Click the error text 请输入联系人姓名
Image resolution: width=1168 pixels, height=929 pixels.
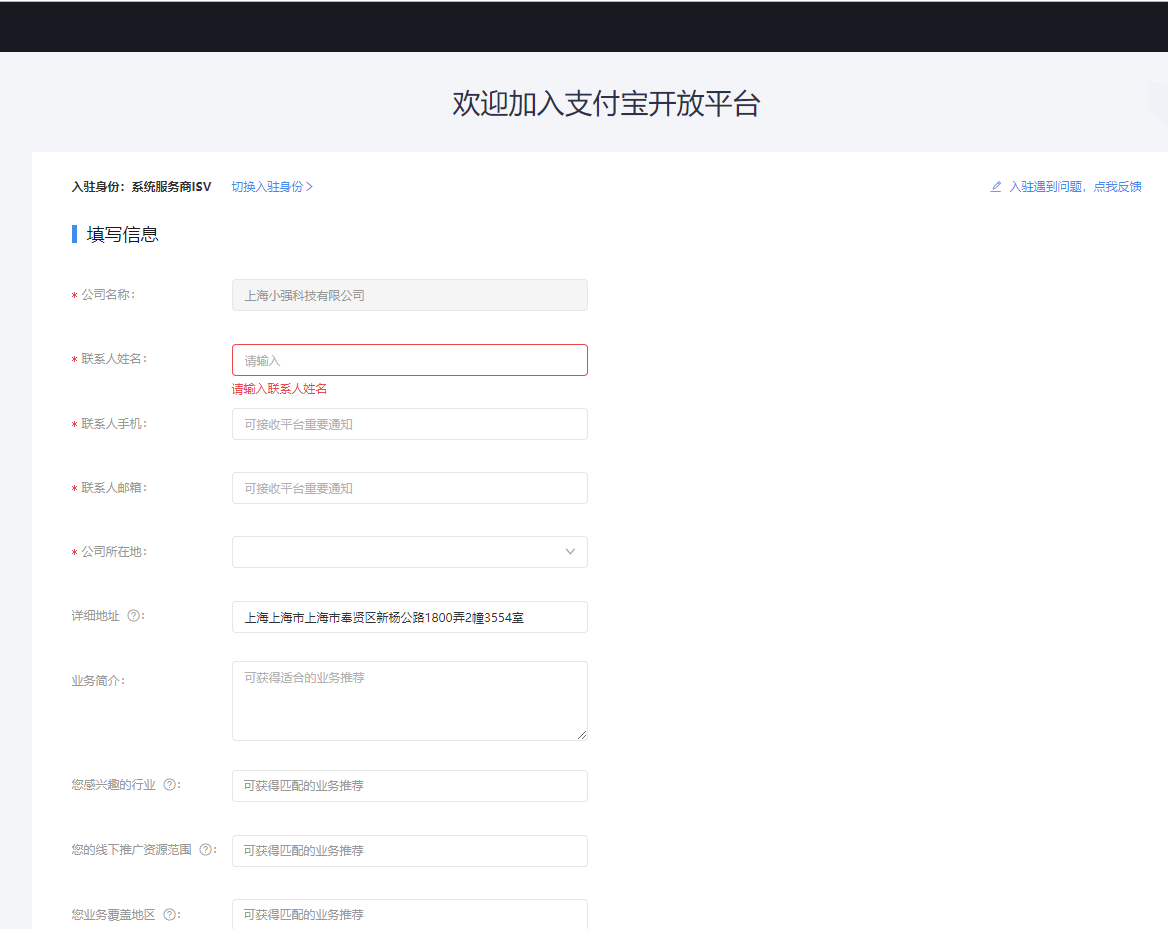coord(279,389)
